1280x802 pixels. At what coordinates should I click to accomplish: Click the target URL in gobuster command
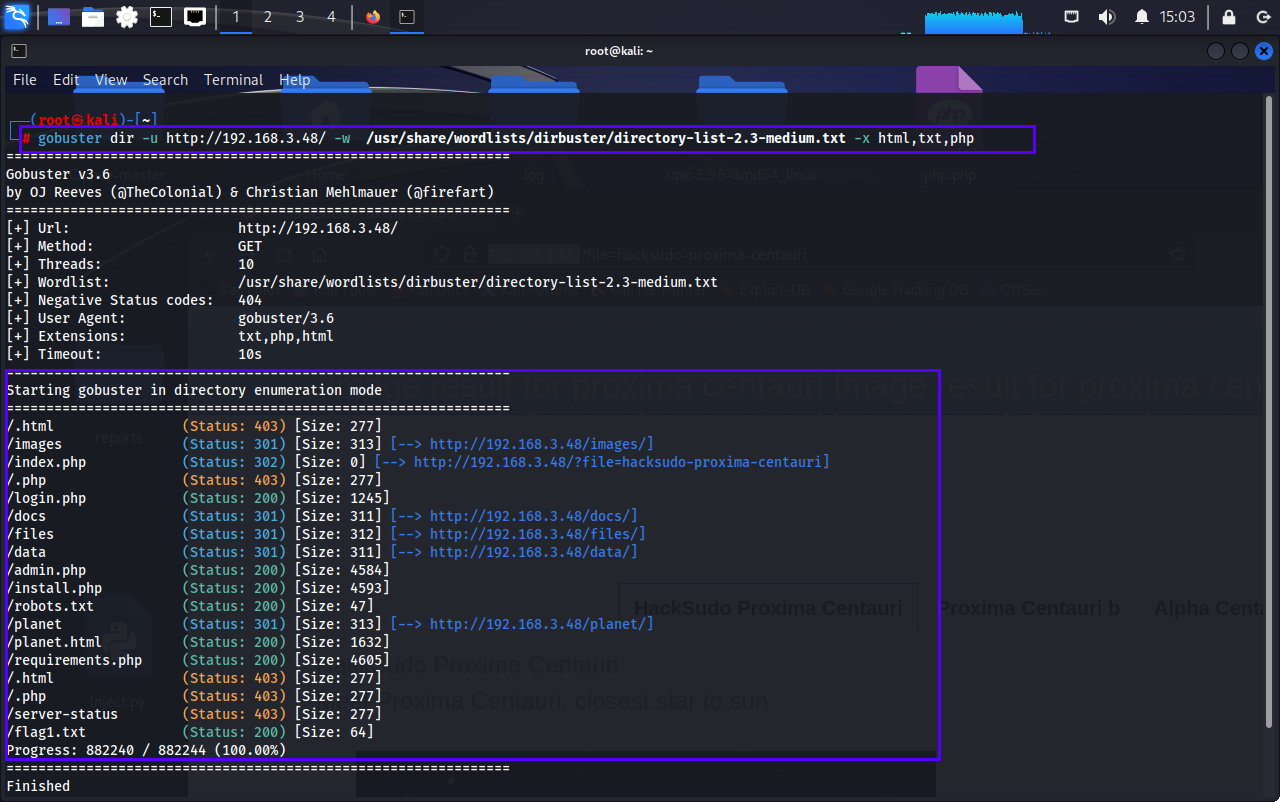pos(246,138)
